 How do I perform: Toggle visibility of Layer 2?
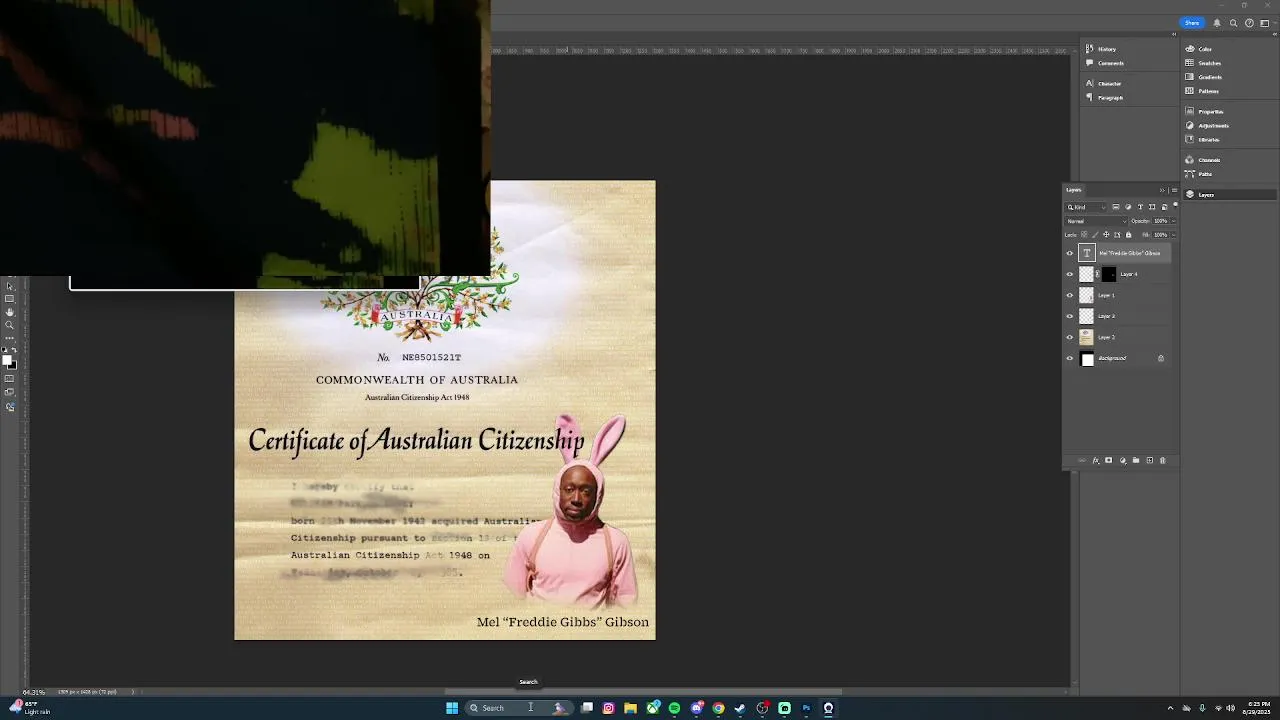click(x=1070, y=337)
